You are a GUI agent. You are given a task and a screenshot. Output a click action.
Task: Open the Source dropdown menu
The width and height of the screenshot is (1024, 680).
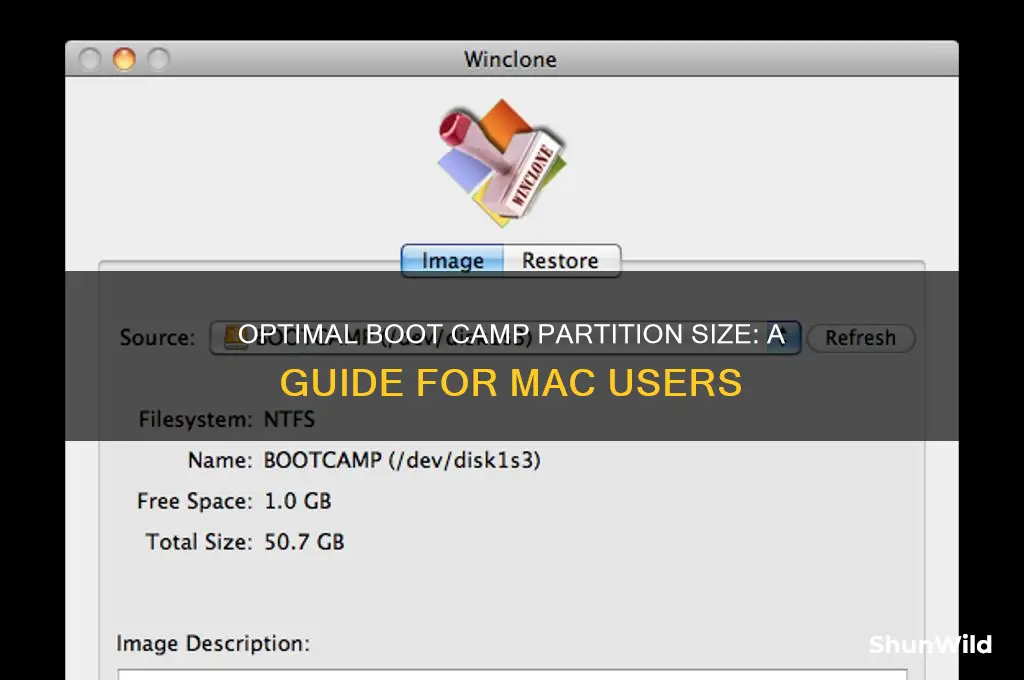pos(505,338)
